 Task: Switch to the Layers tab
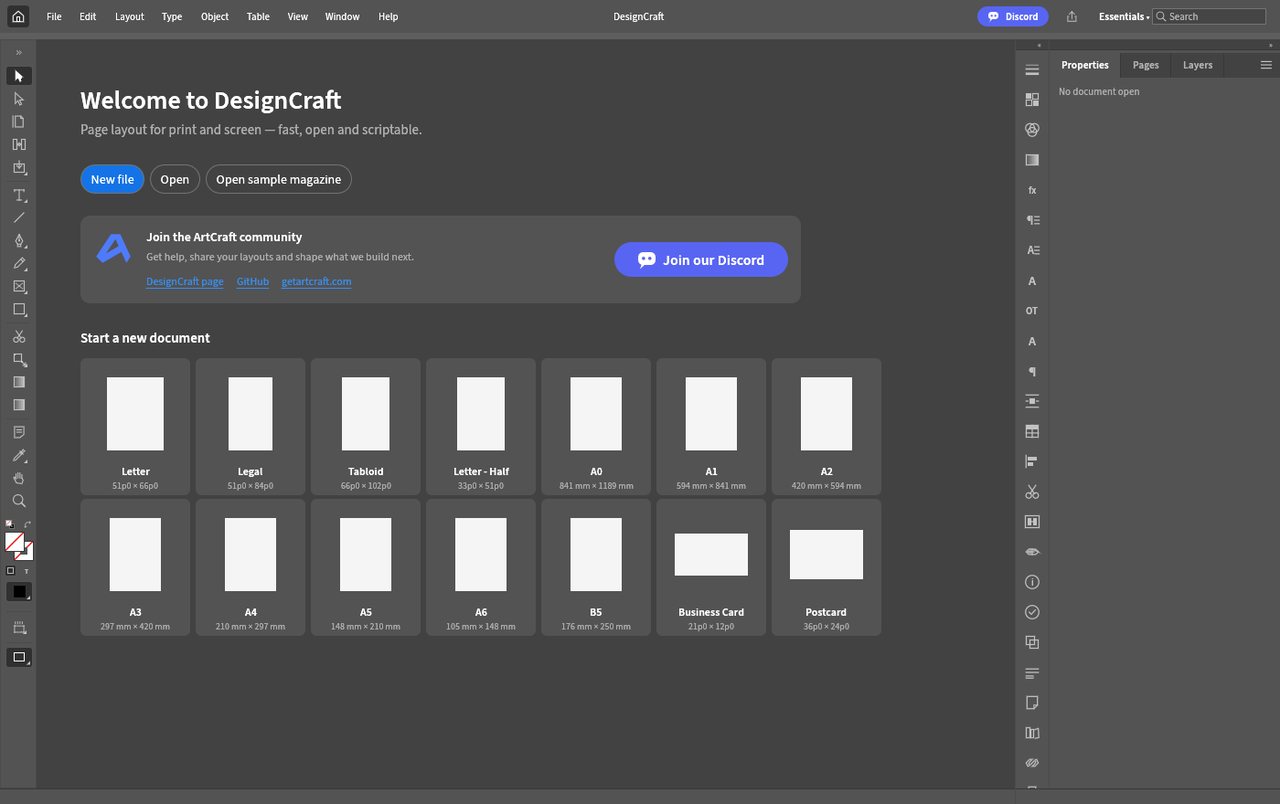[1198, 65]
